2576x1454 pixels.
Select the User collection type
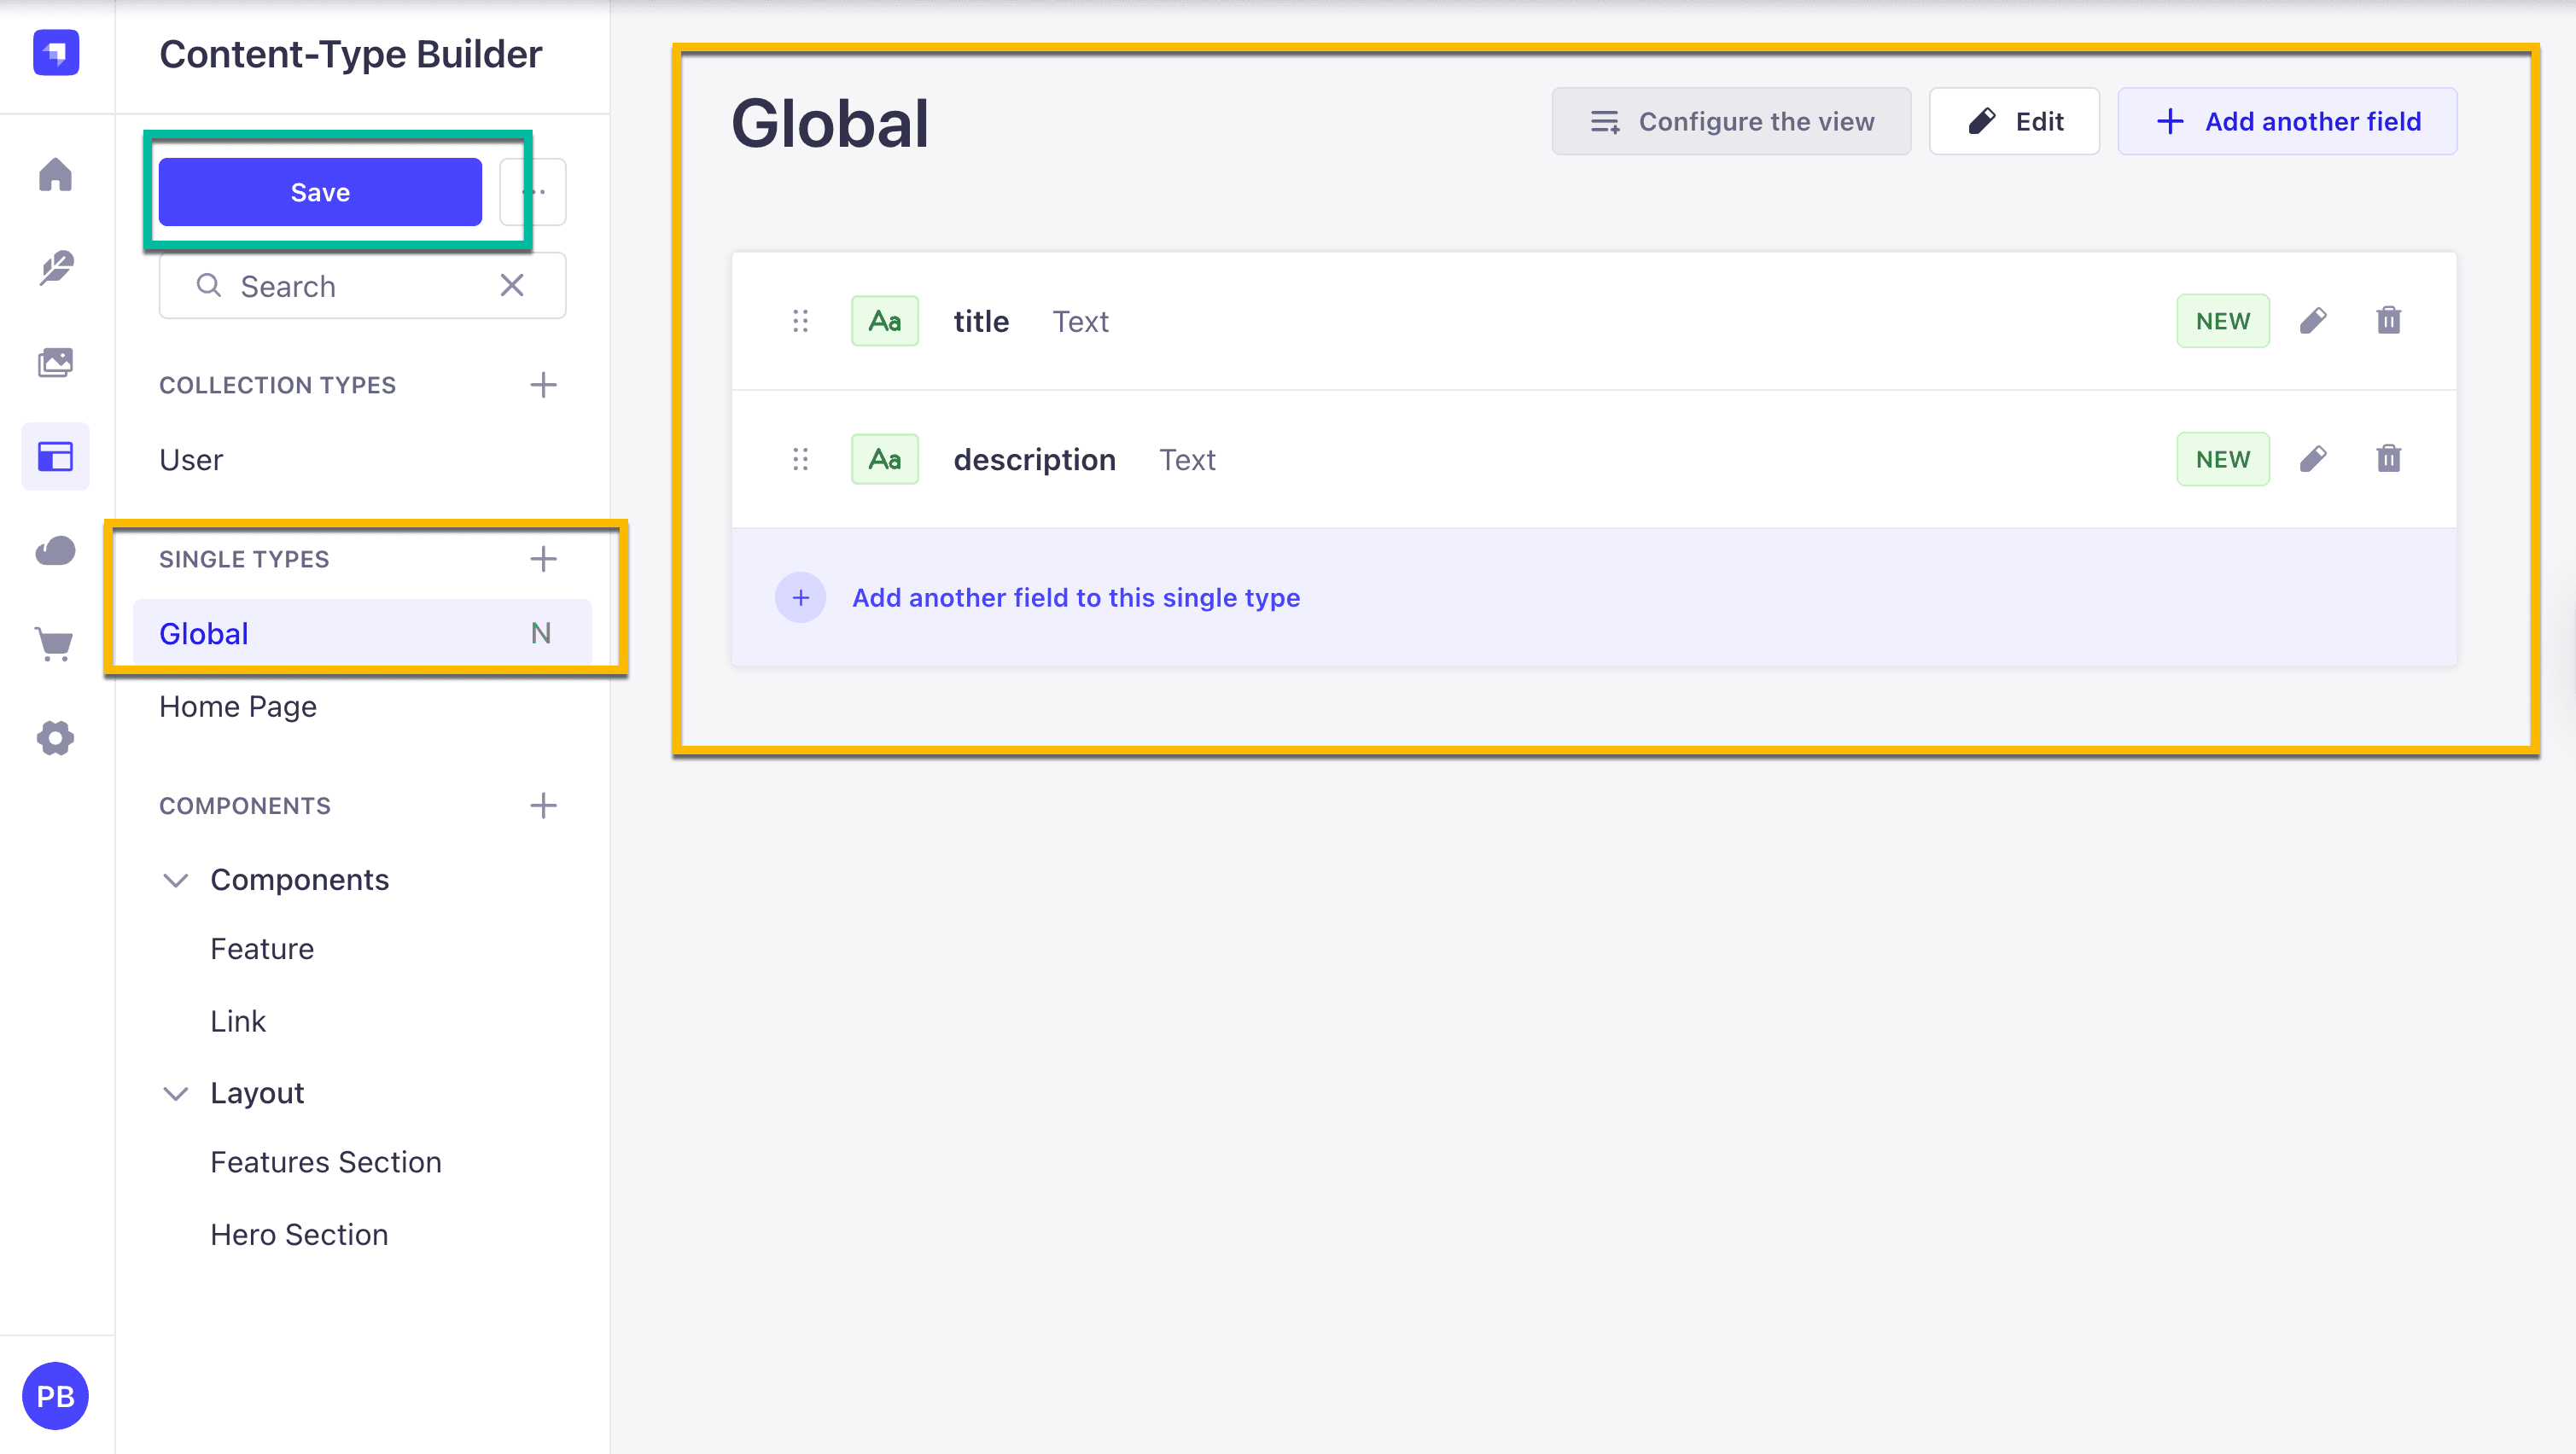pos(191,460)
